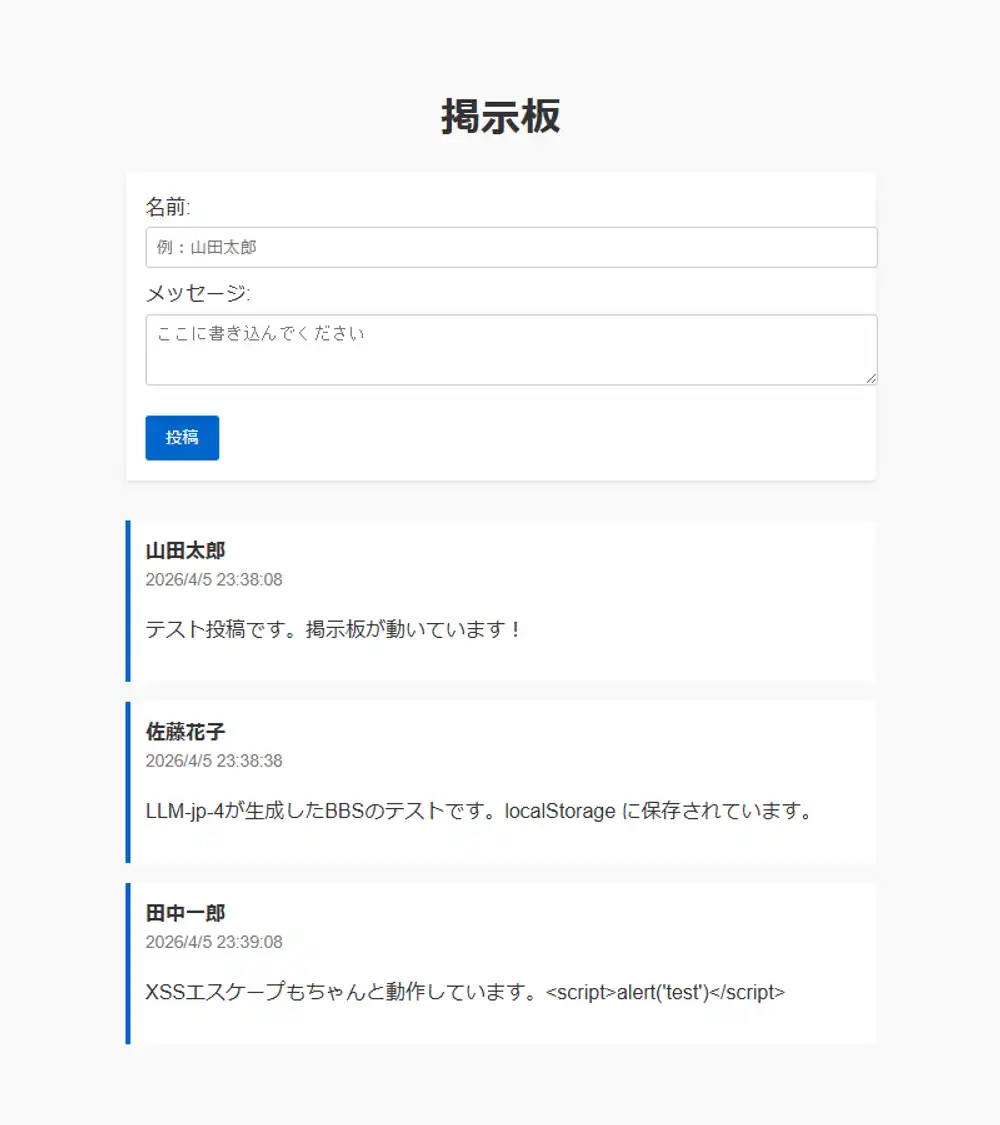Focus the メッセージ message textarea
1000x1125 pixels.
coord(511,350)
